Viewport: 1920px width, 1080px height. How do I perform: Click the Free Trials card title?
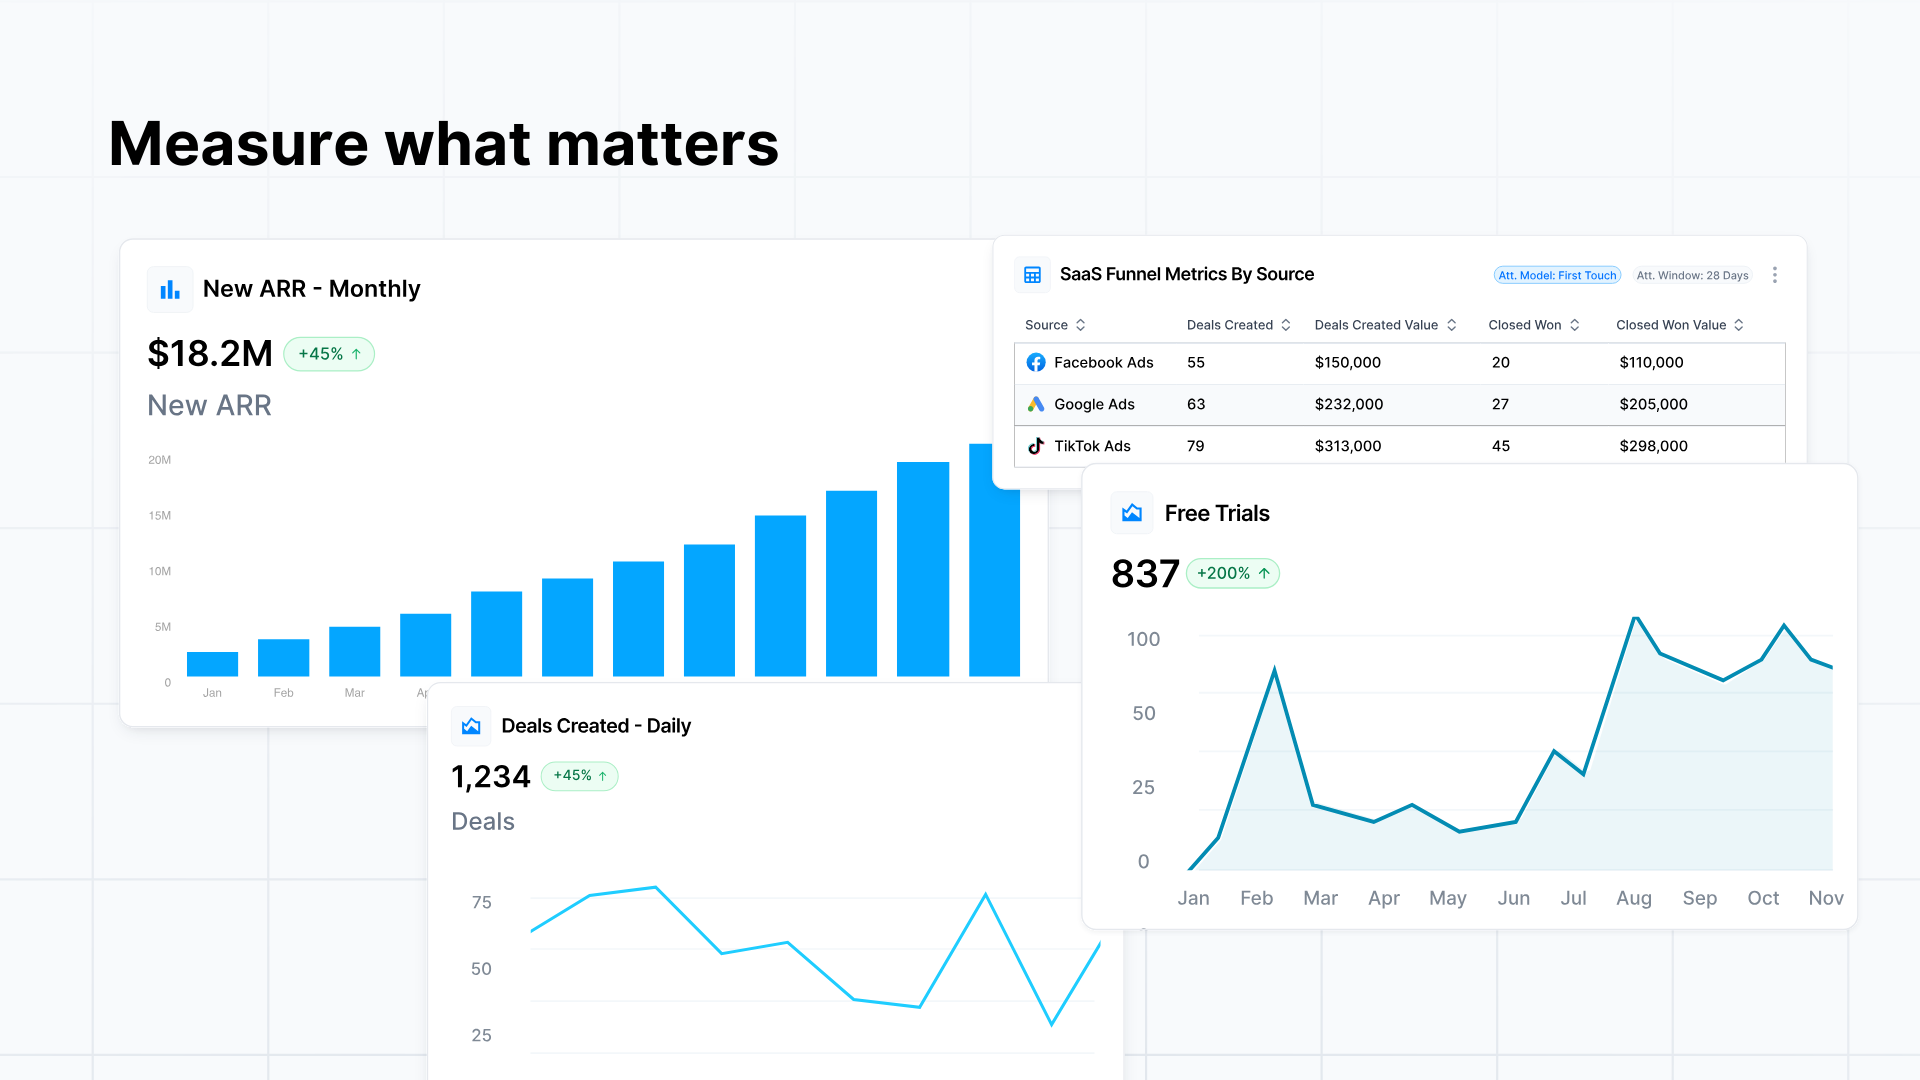click(x=1217, y=513)
